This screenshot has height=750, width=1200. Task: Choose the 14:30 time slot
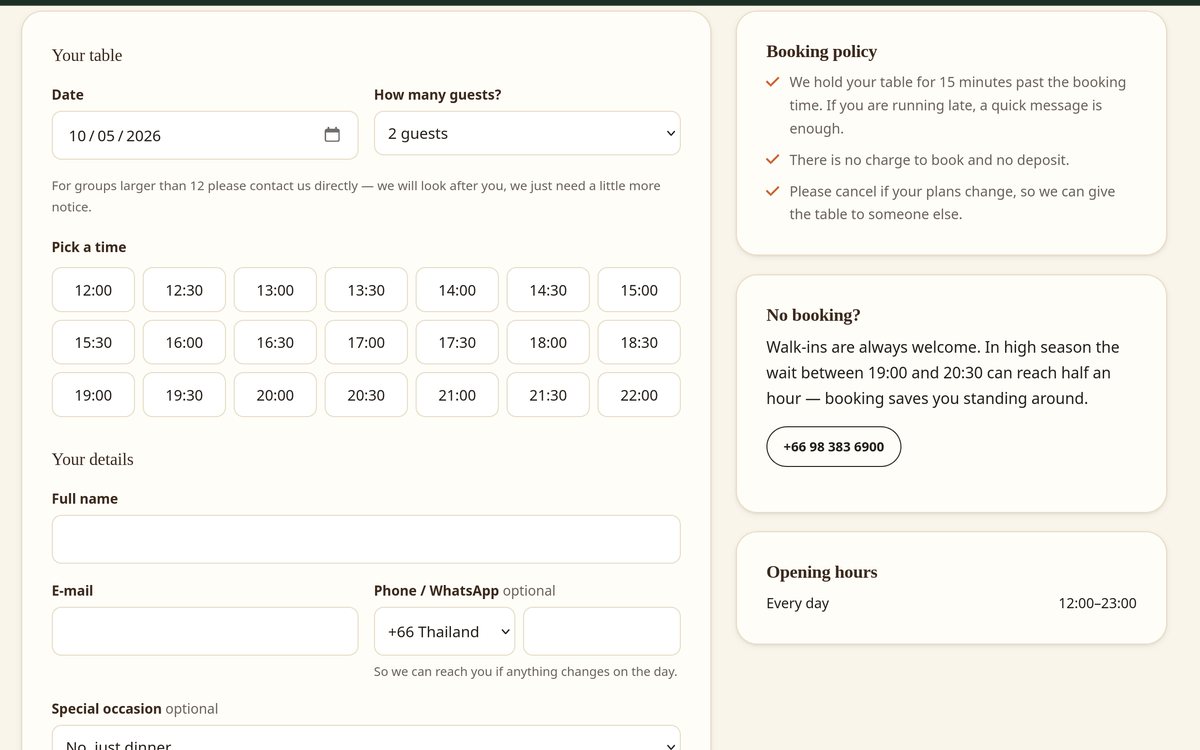548,290
